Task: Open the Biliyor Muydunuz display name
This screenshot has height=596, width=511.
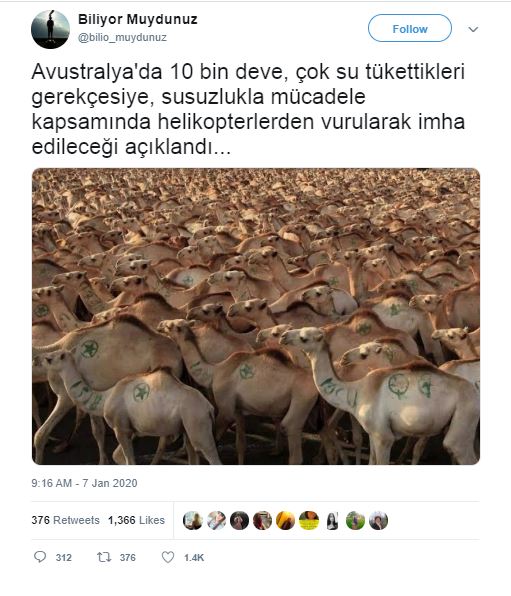Action: point(138,19)
